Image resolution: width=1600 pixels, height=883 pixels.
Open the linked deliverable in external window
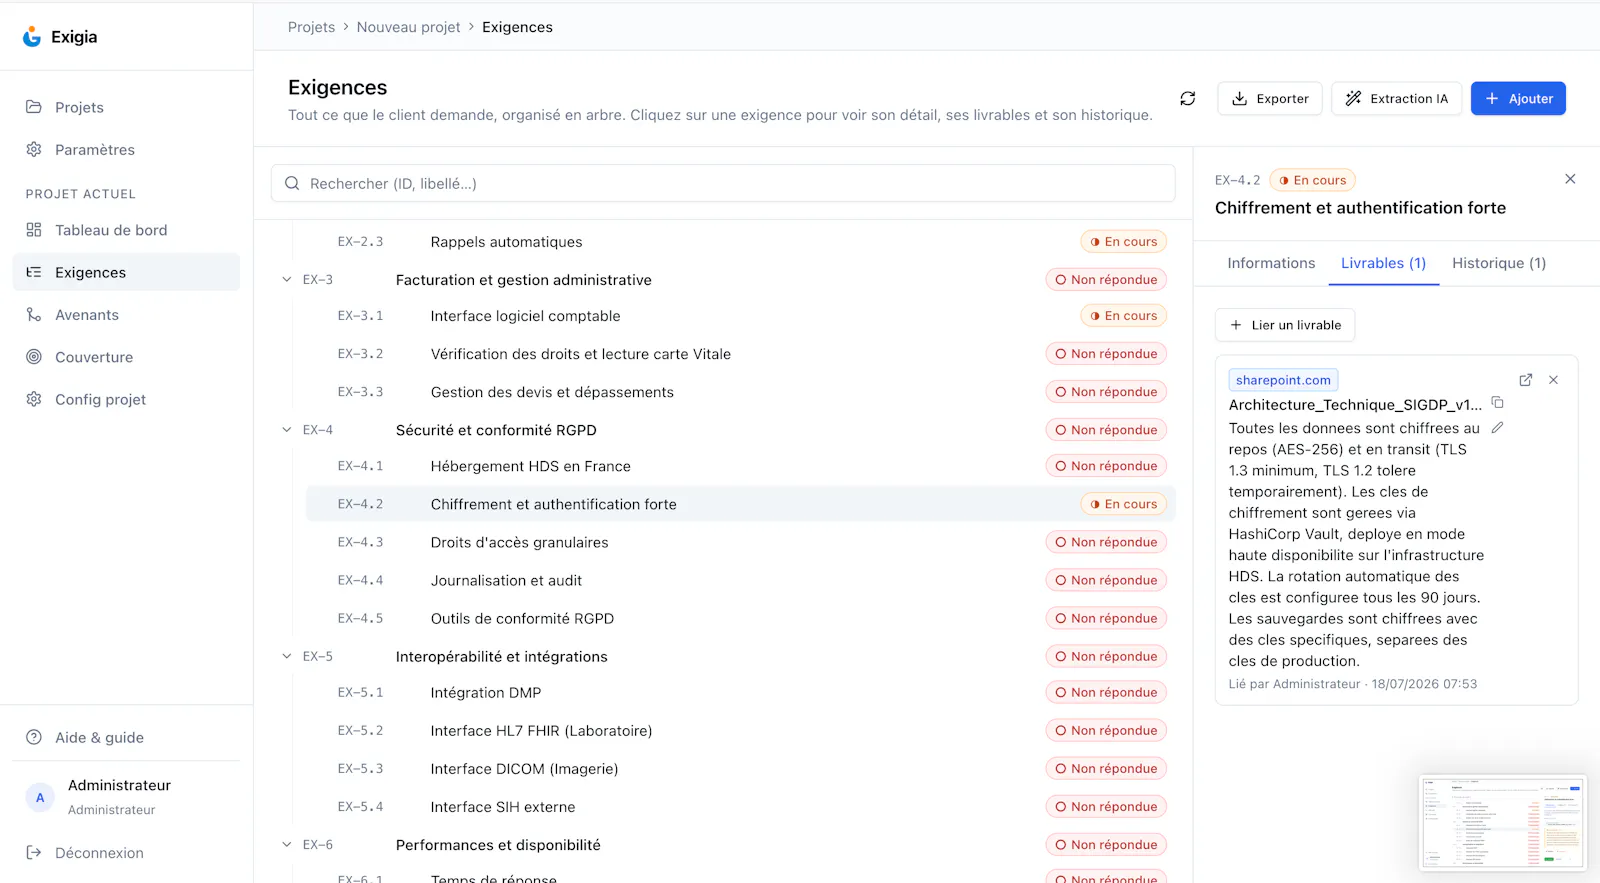coord(1525,380)
